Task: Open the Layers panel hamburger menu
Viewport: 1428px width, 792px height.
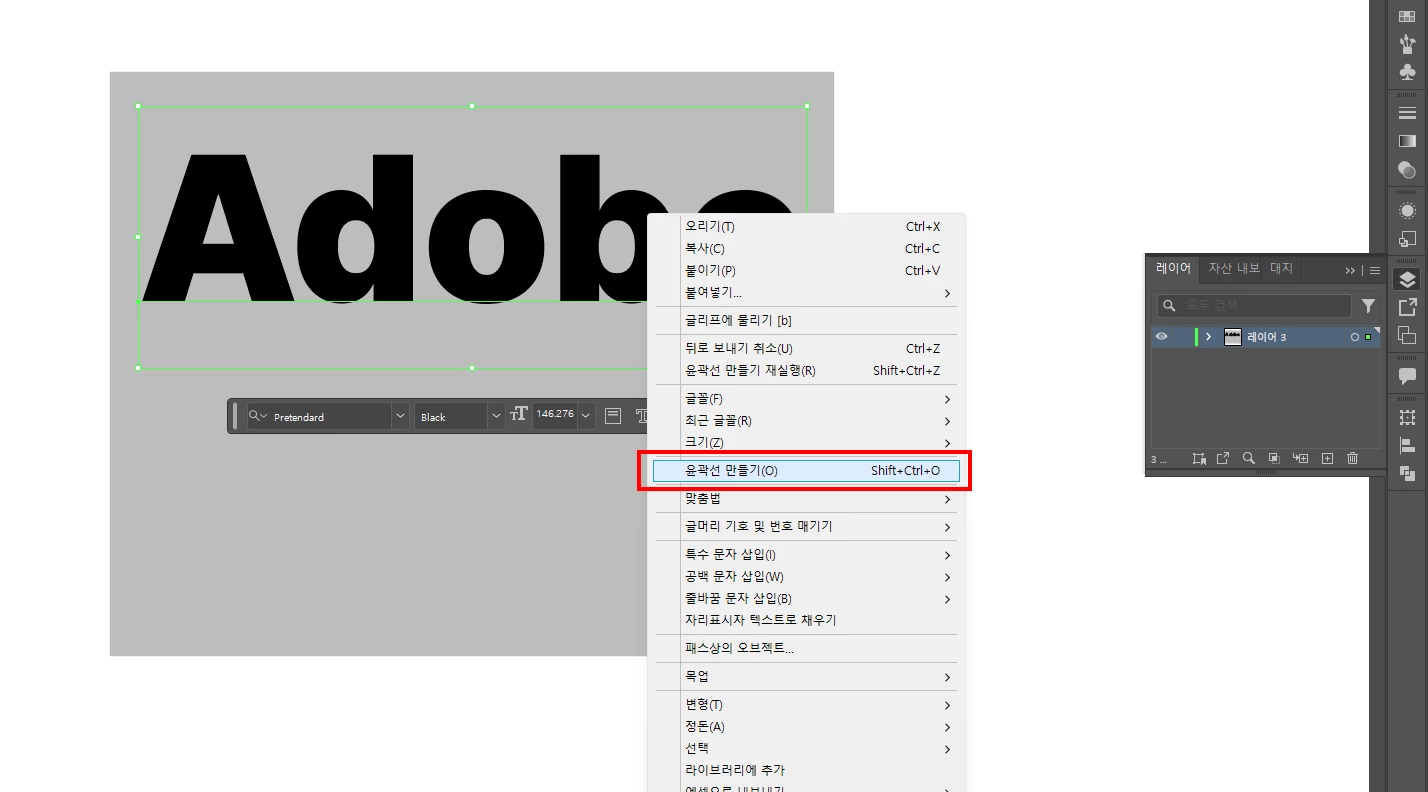Action: (1374, 270)
